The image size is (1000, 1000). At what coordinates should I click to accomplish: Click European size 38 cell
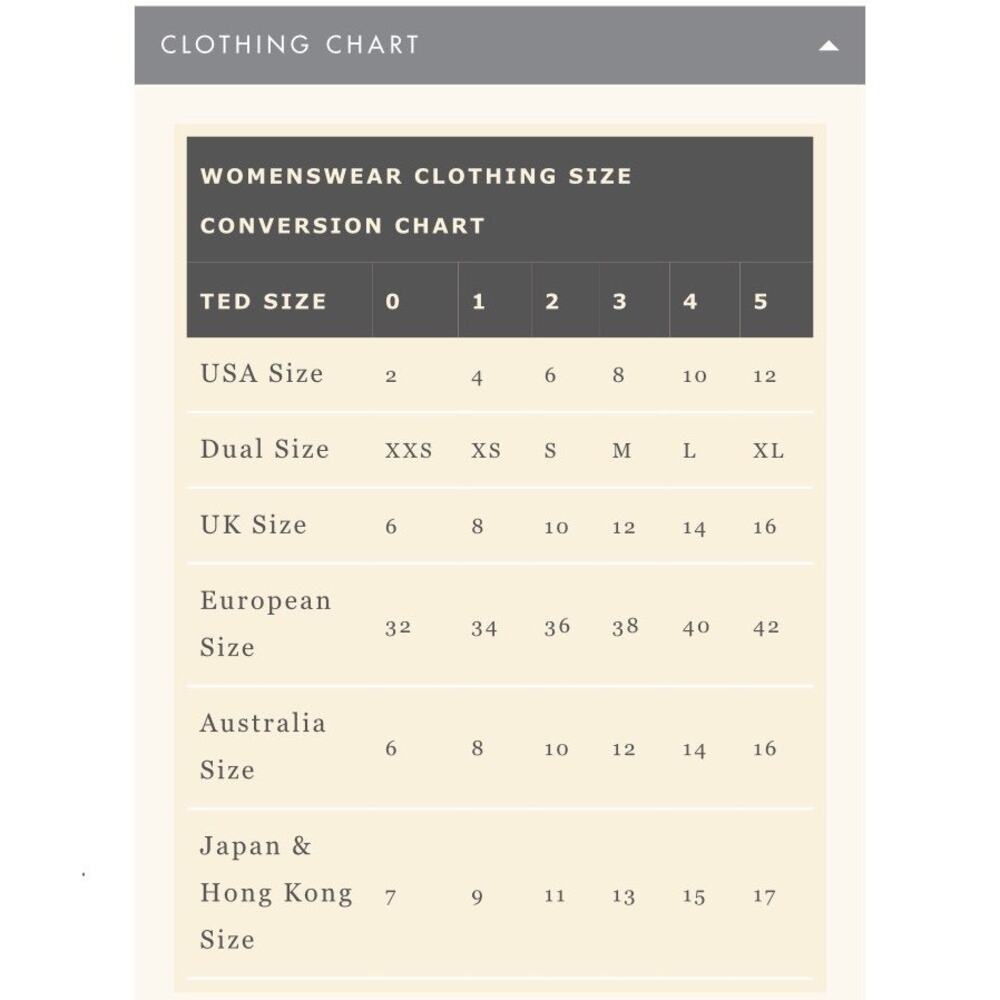click(x=625, y=627)
